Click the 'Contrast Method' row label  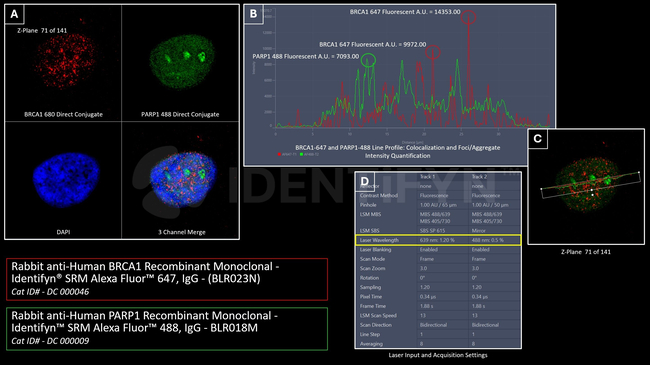378,195
